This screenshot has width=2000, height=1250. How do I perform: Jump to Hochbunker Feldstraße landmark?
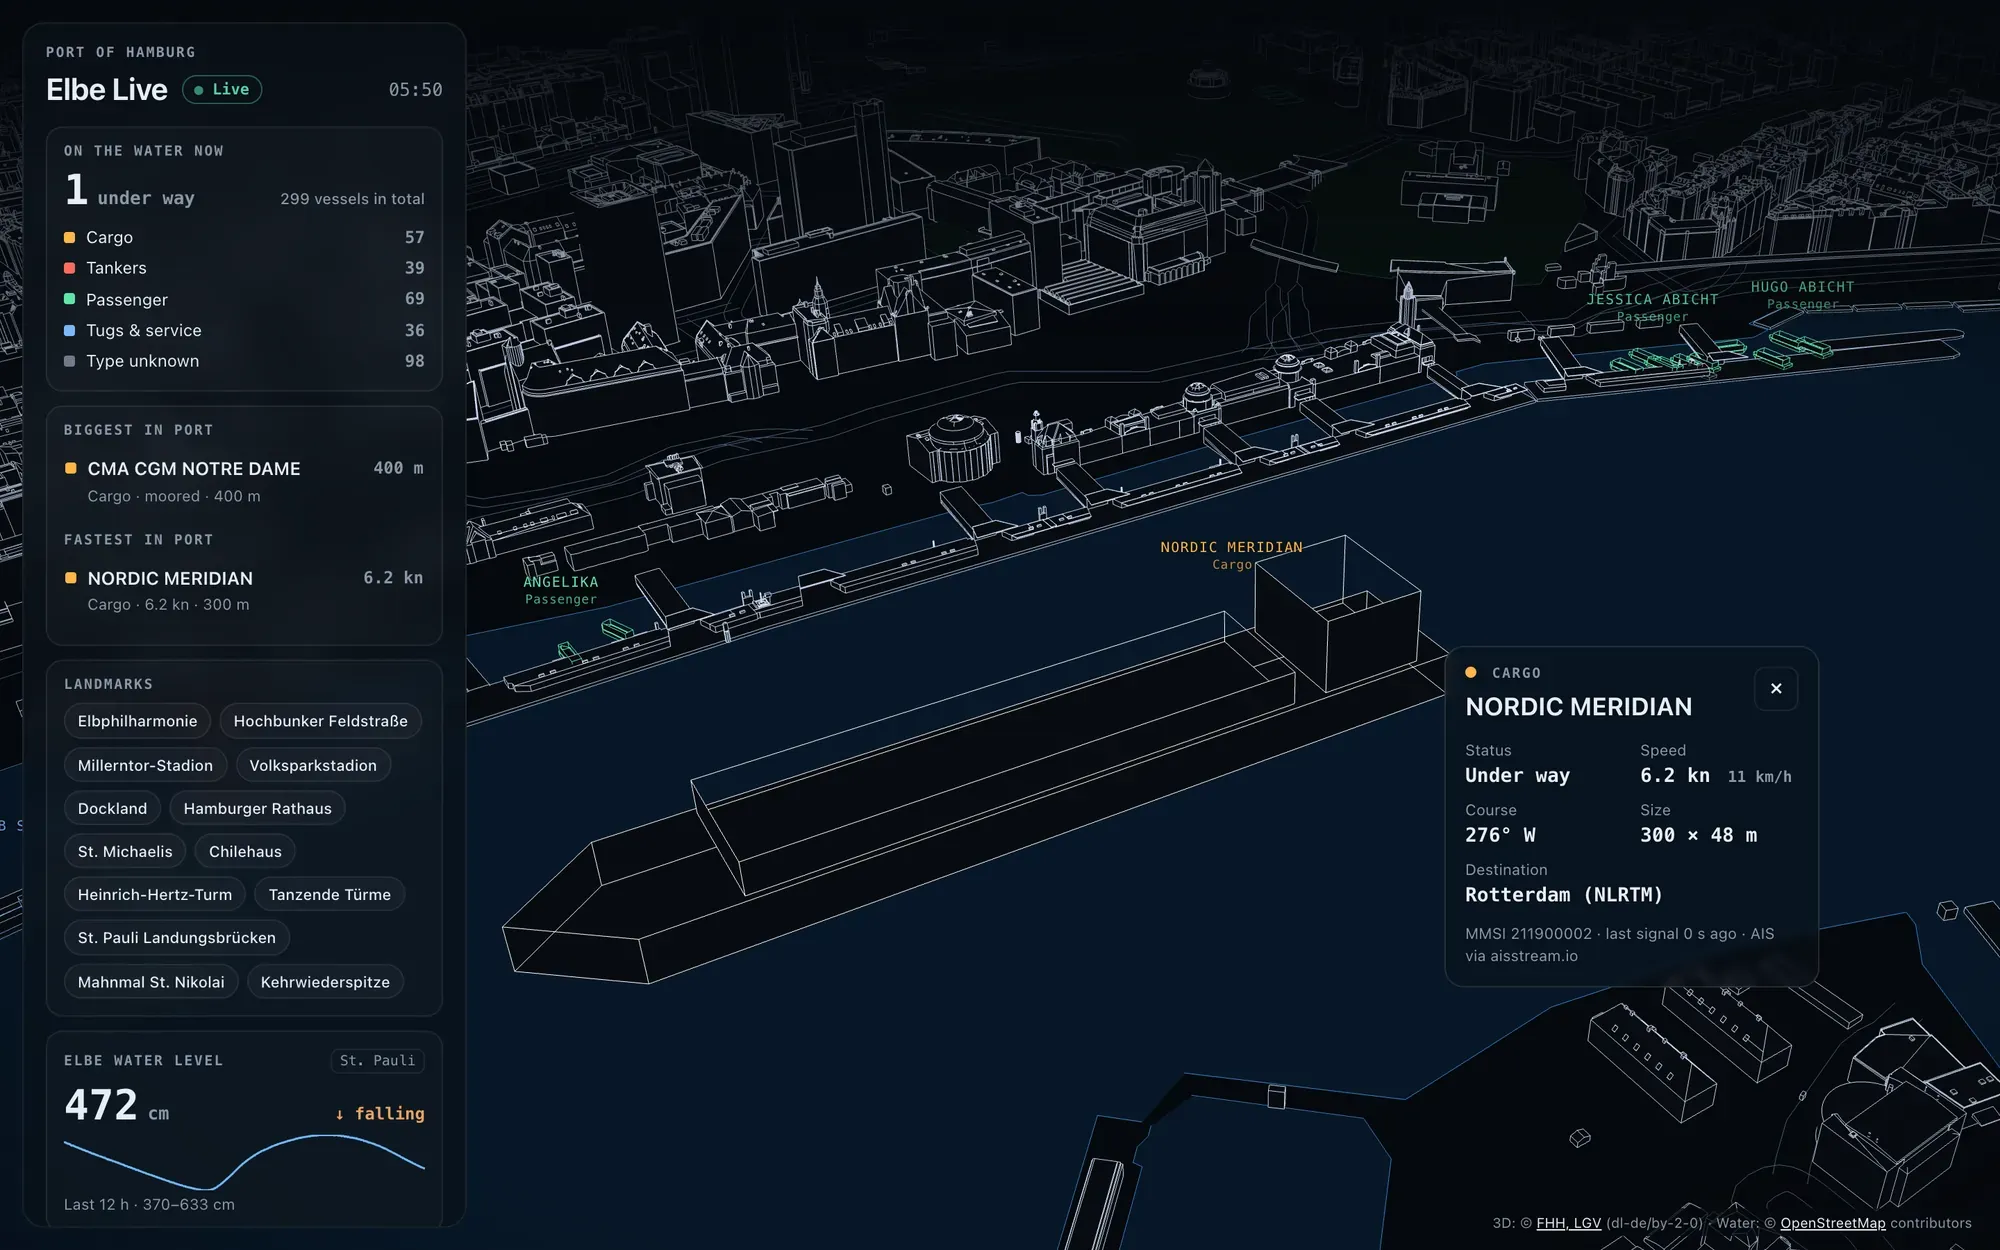(320, 721)
